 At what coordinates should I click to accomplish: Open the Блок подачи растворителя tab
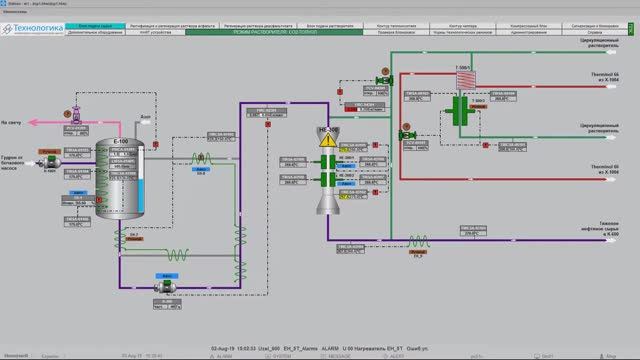330,26
